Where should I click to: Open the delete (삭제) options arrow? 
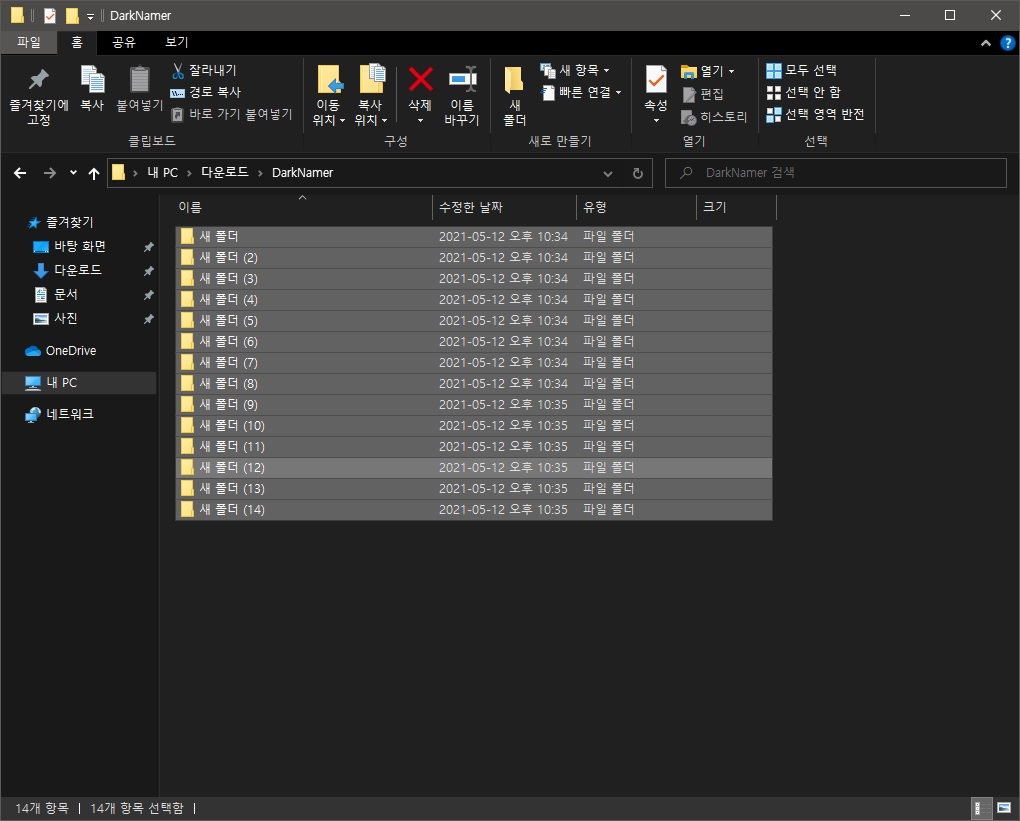coord(420,120)
